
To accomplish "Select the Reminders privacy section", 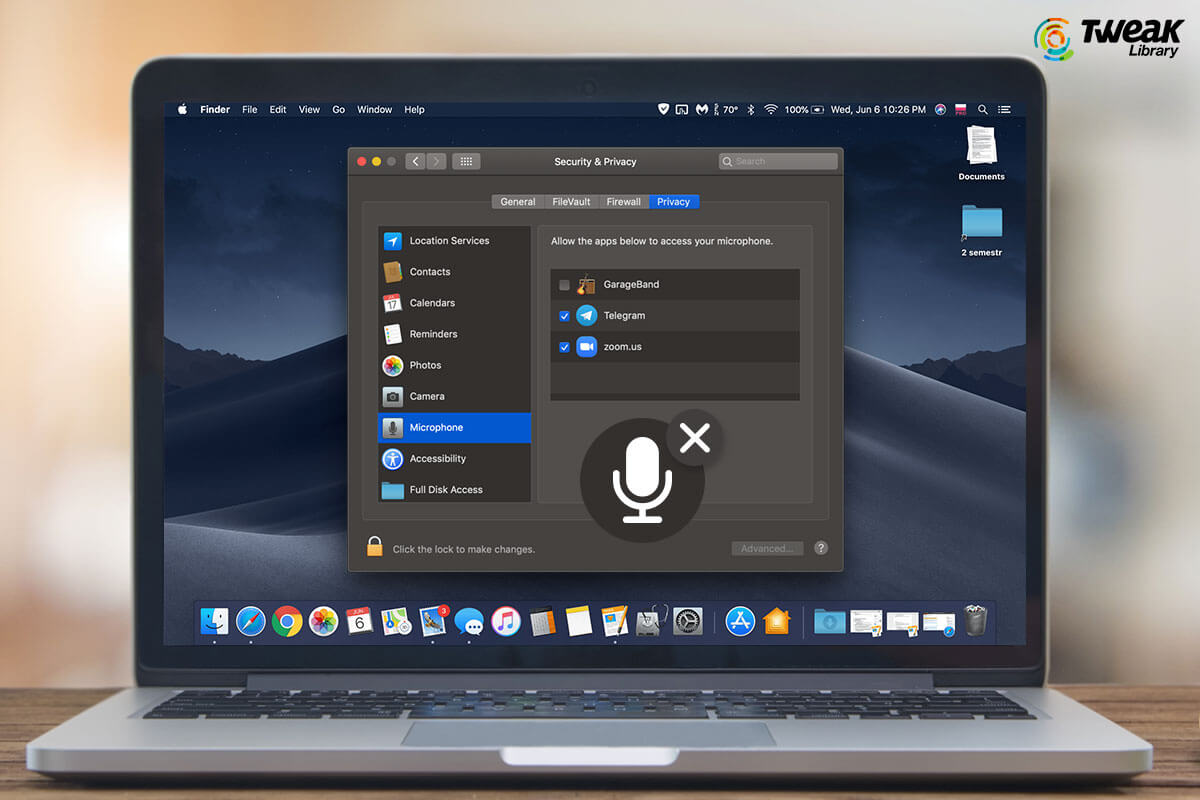I will coord(432,334).
